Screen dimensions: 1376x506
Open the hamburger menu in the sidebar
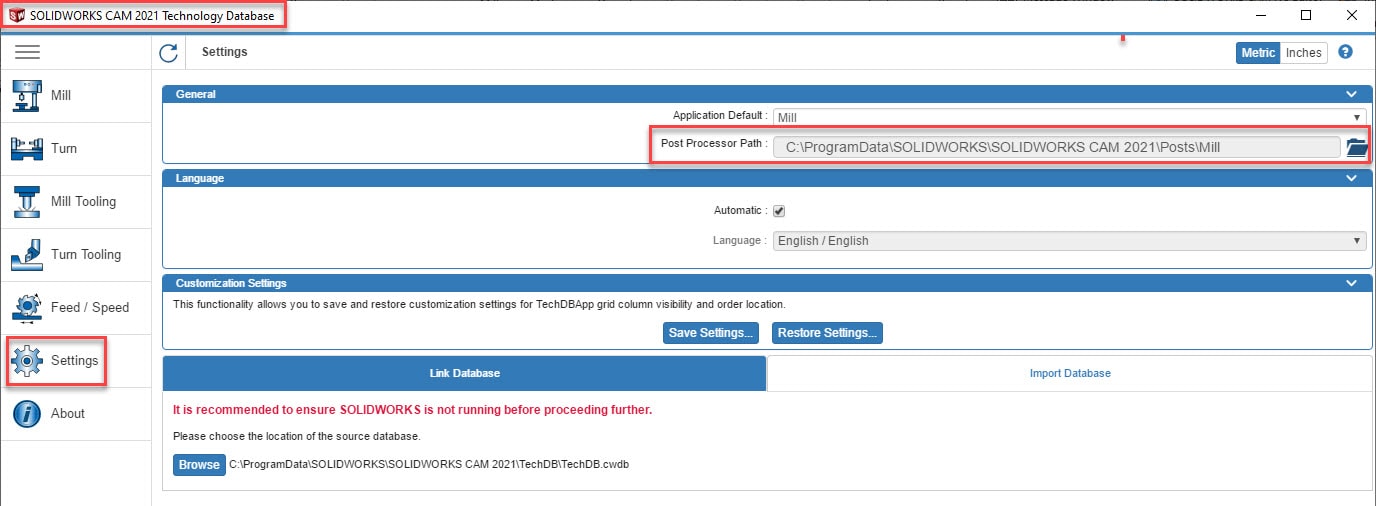tap(27, 52)
